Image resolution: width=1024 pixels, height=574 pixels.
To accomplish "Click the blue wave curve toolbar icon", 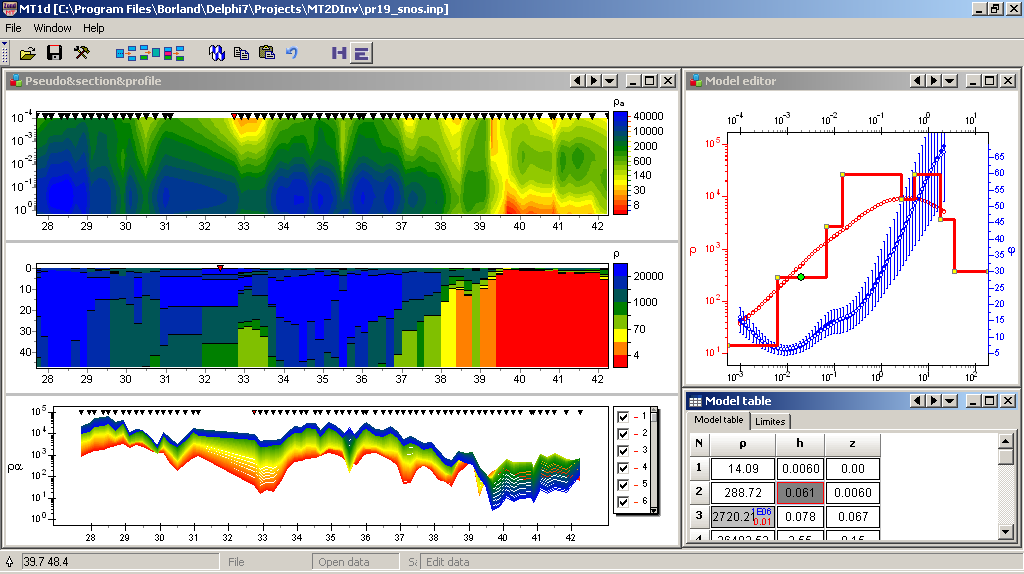I will pos(215,53).
